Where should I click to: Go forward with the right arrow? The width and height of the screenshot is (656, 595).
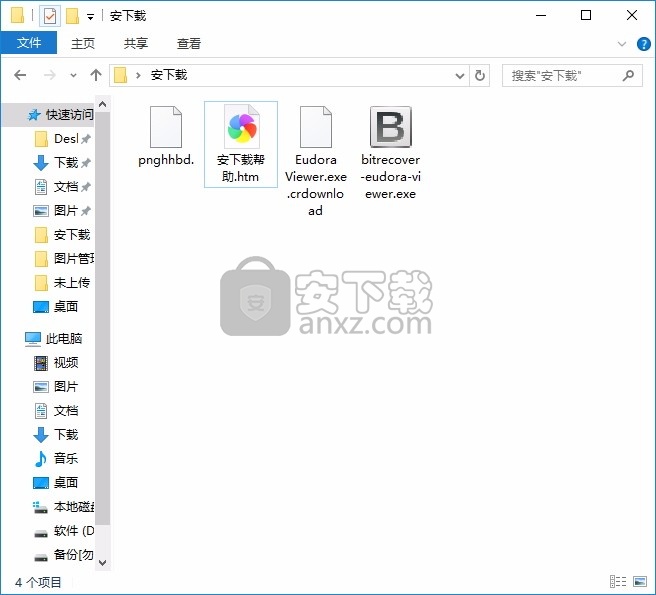pyautogui.click(x=49, y=75)
